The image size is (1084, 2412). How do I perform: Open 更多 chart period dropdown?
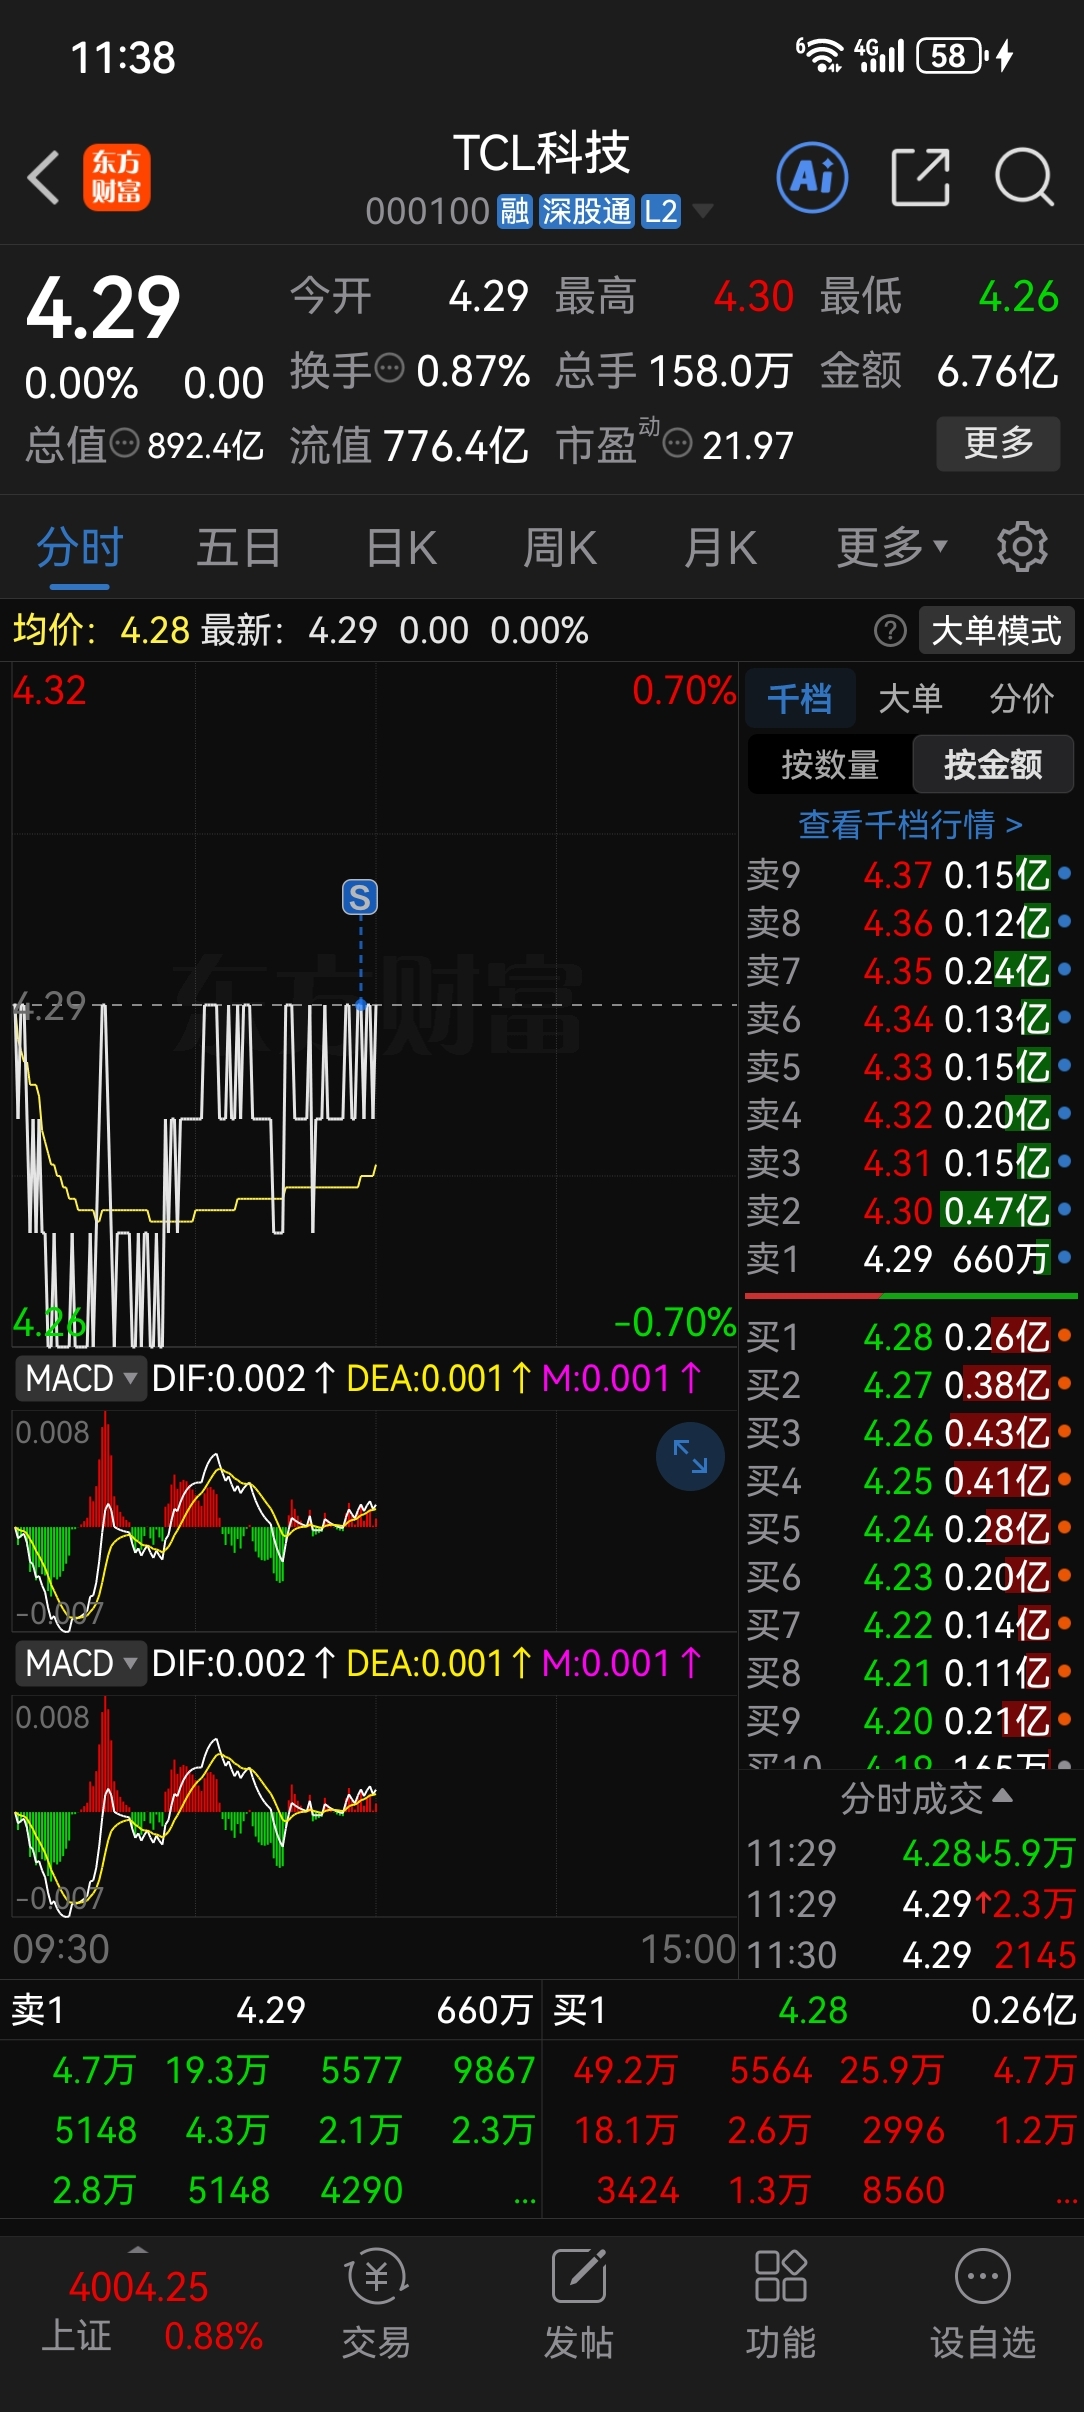click(x=890, y=547)
